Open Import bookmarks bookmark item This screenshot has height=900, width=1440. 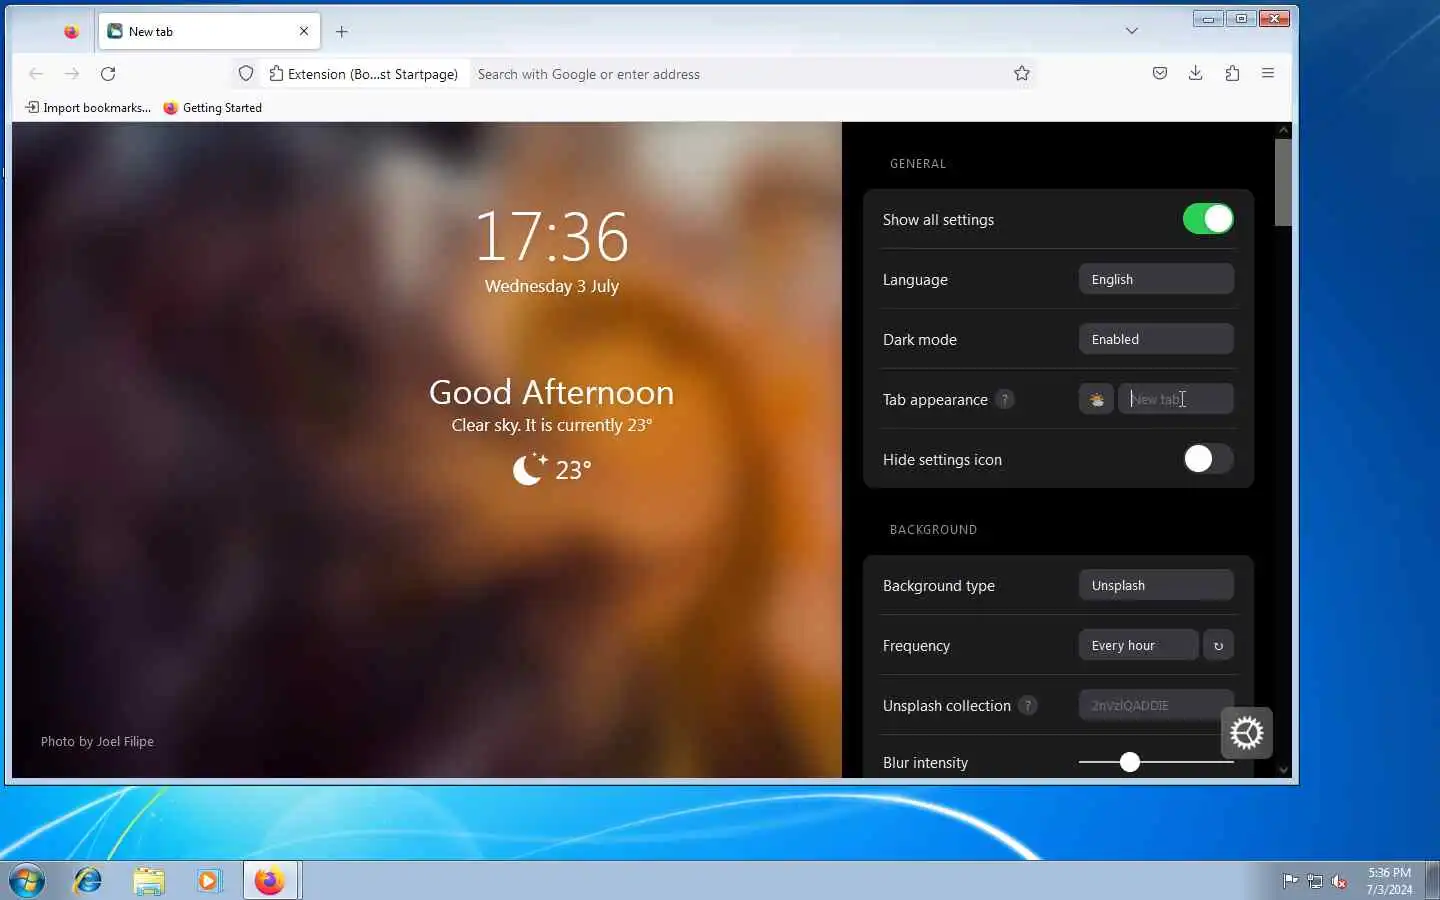point(88,108)
